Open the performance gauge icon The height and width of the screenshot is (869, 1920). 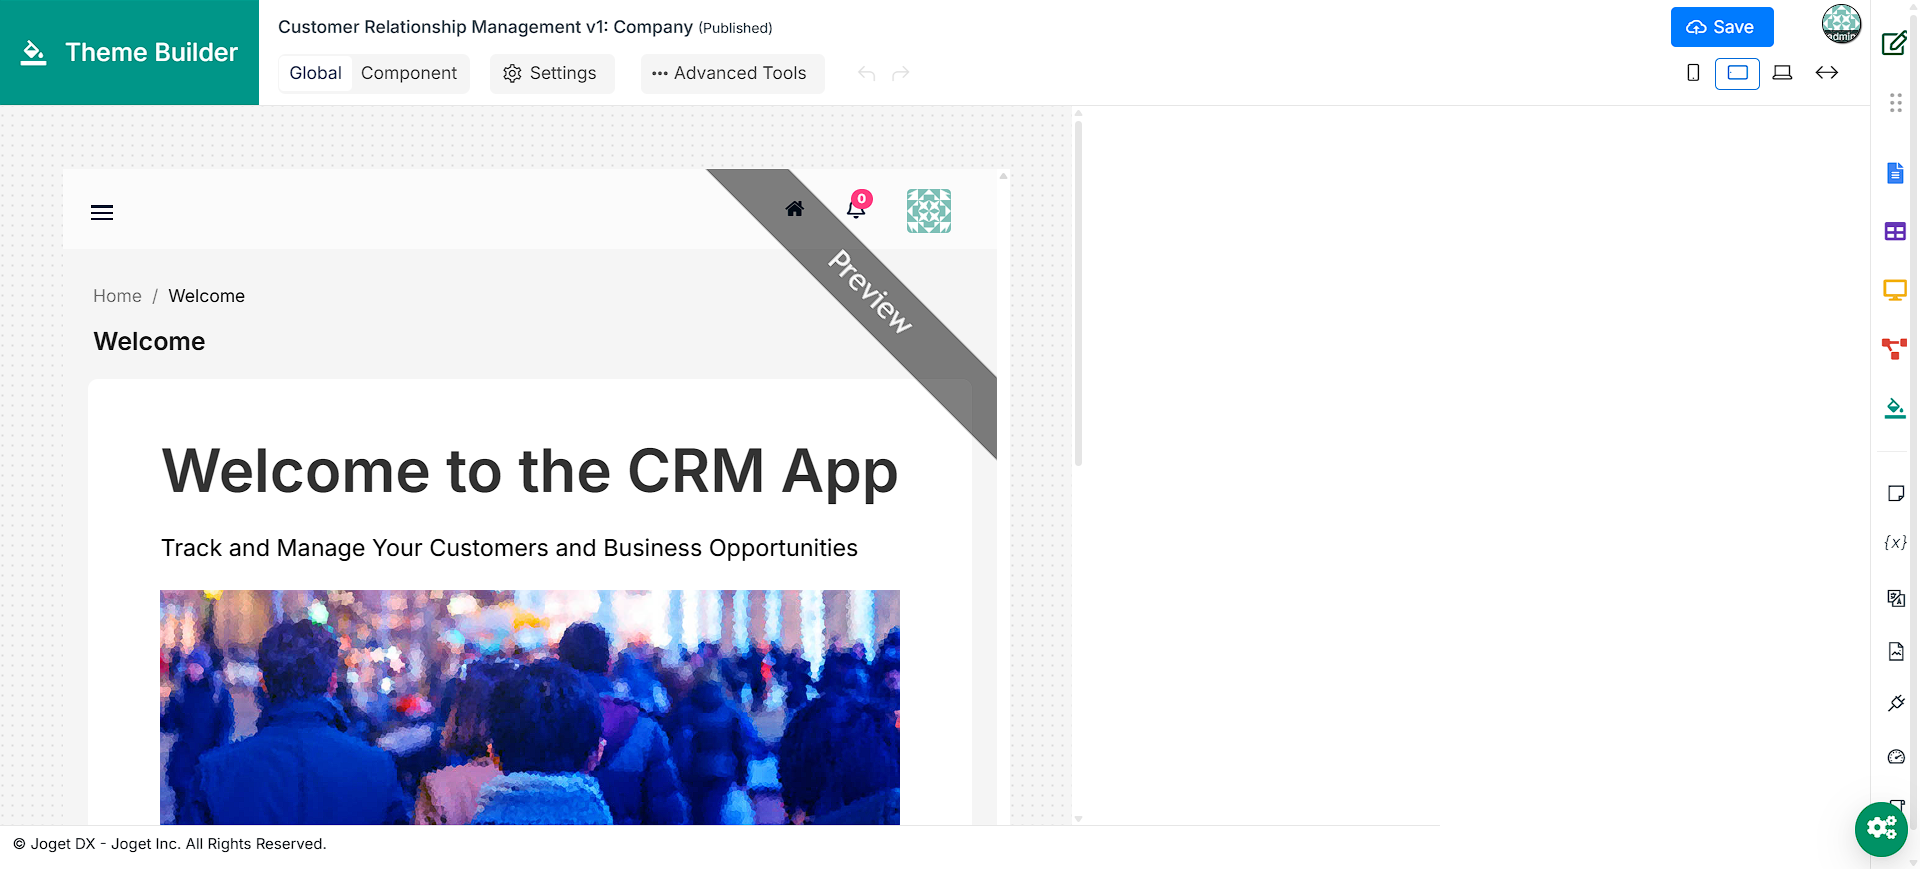point(1896,757)
